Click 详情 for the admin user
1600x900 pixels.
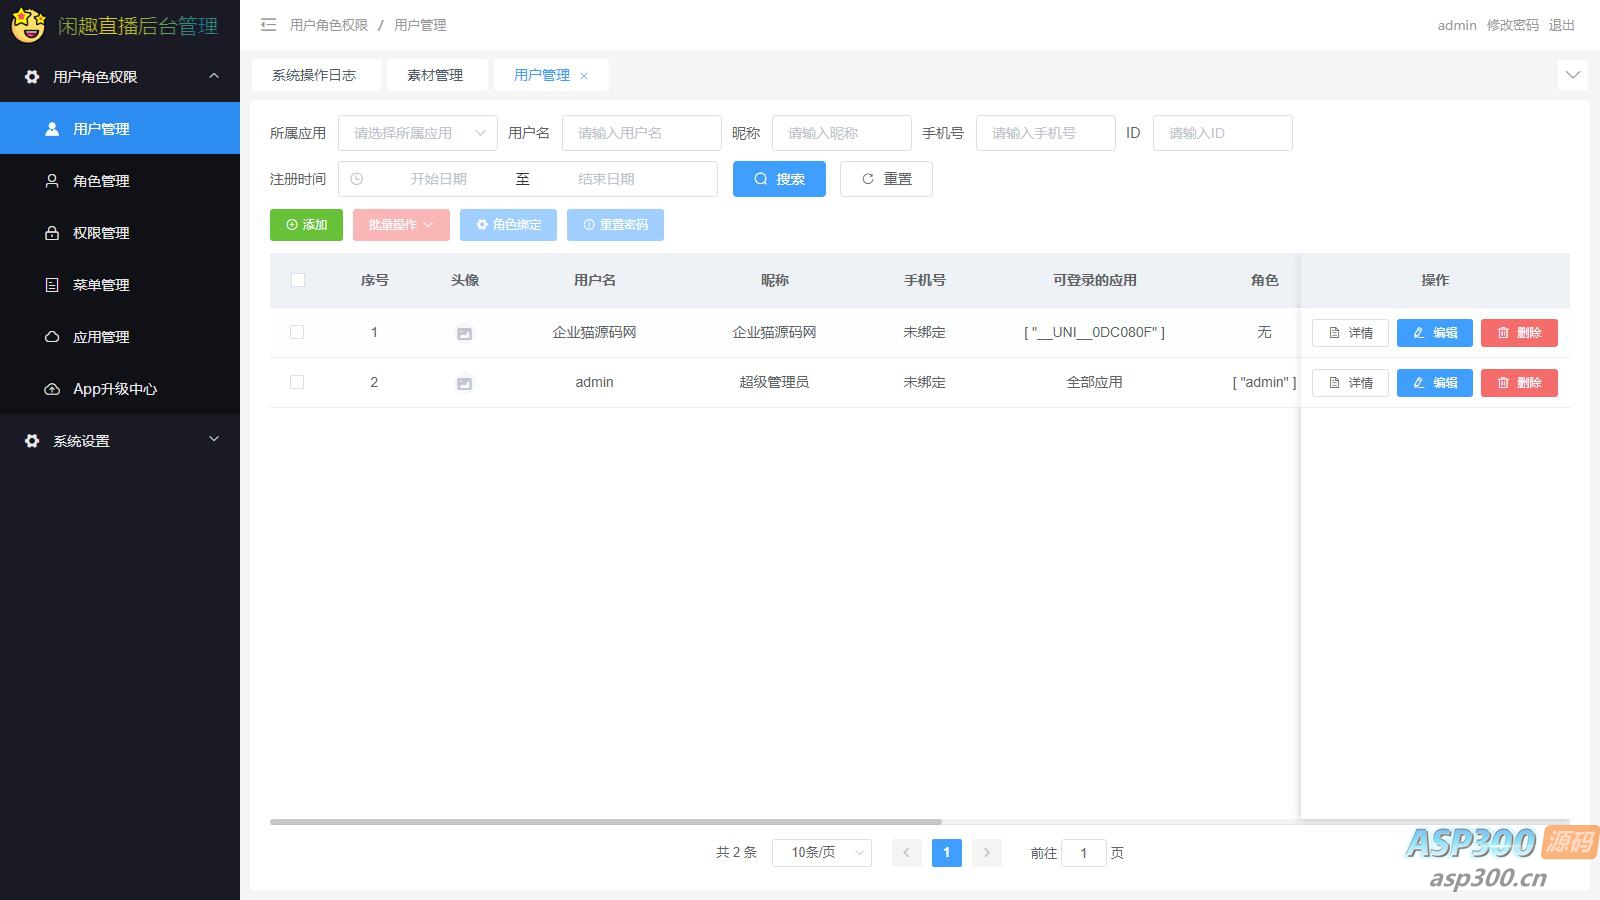click(x=1349, y=382)
